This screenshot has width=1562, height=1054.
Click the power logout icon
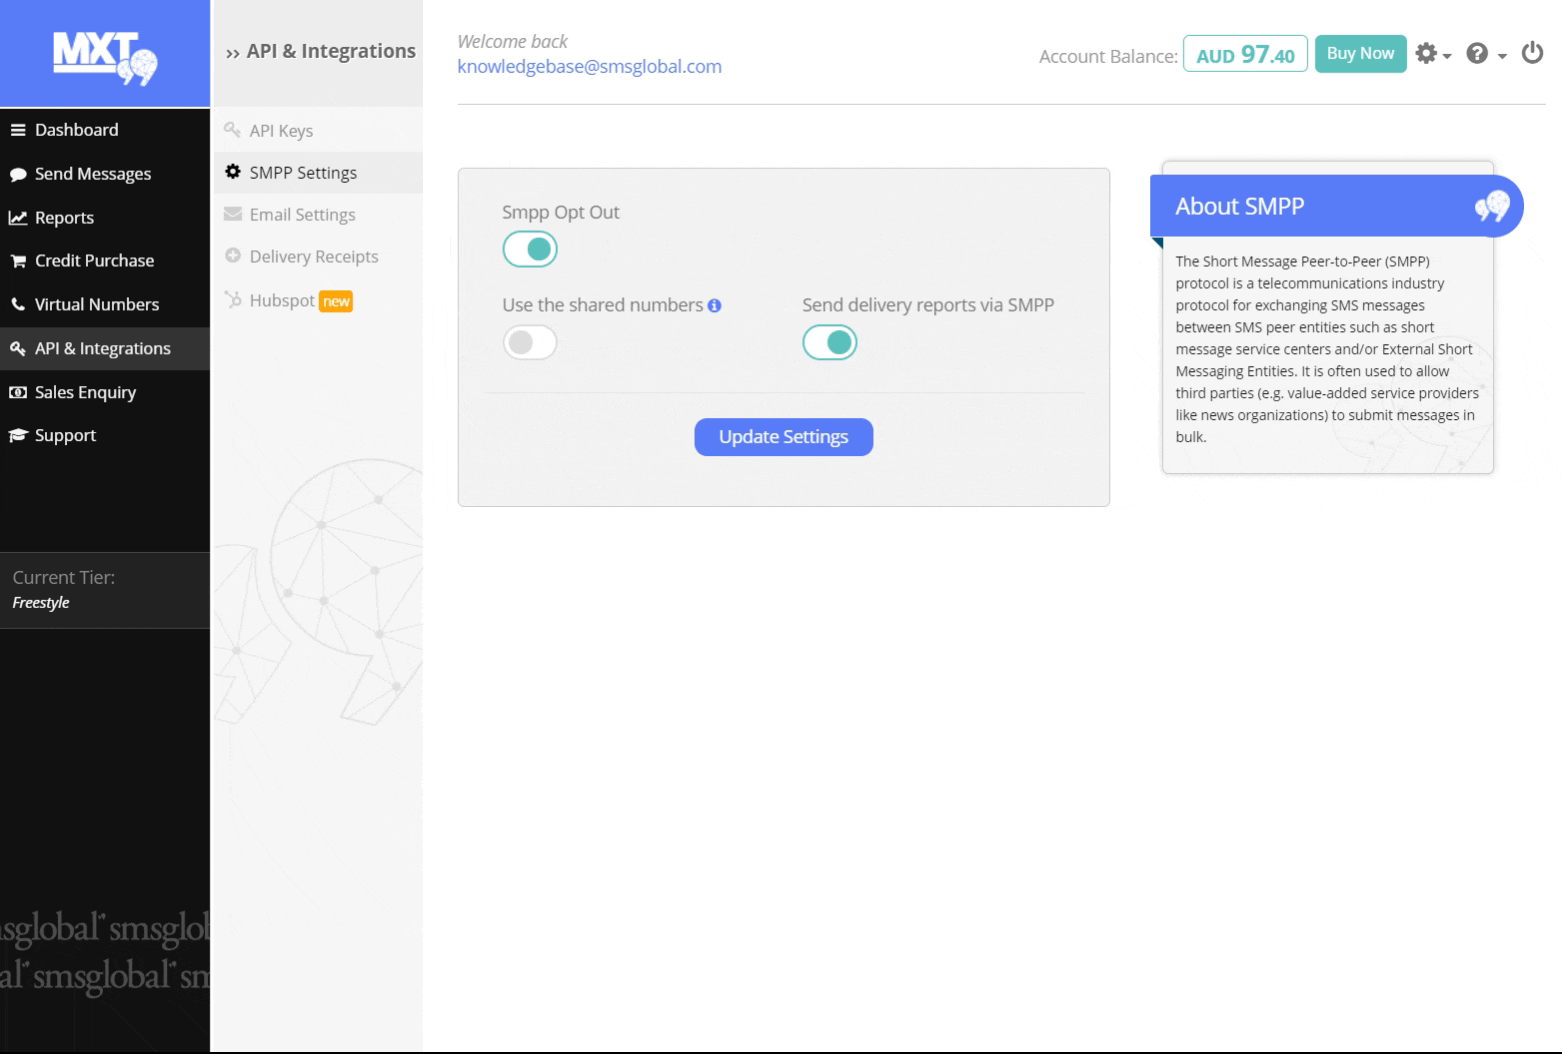1532,53
